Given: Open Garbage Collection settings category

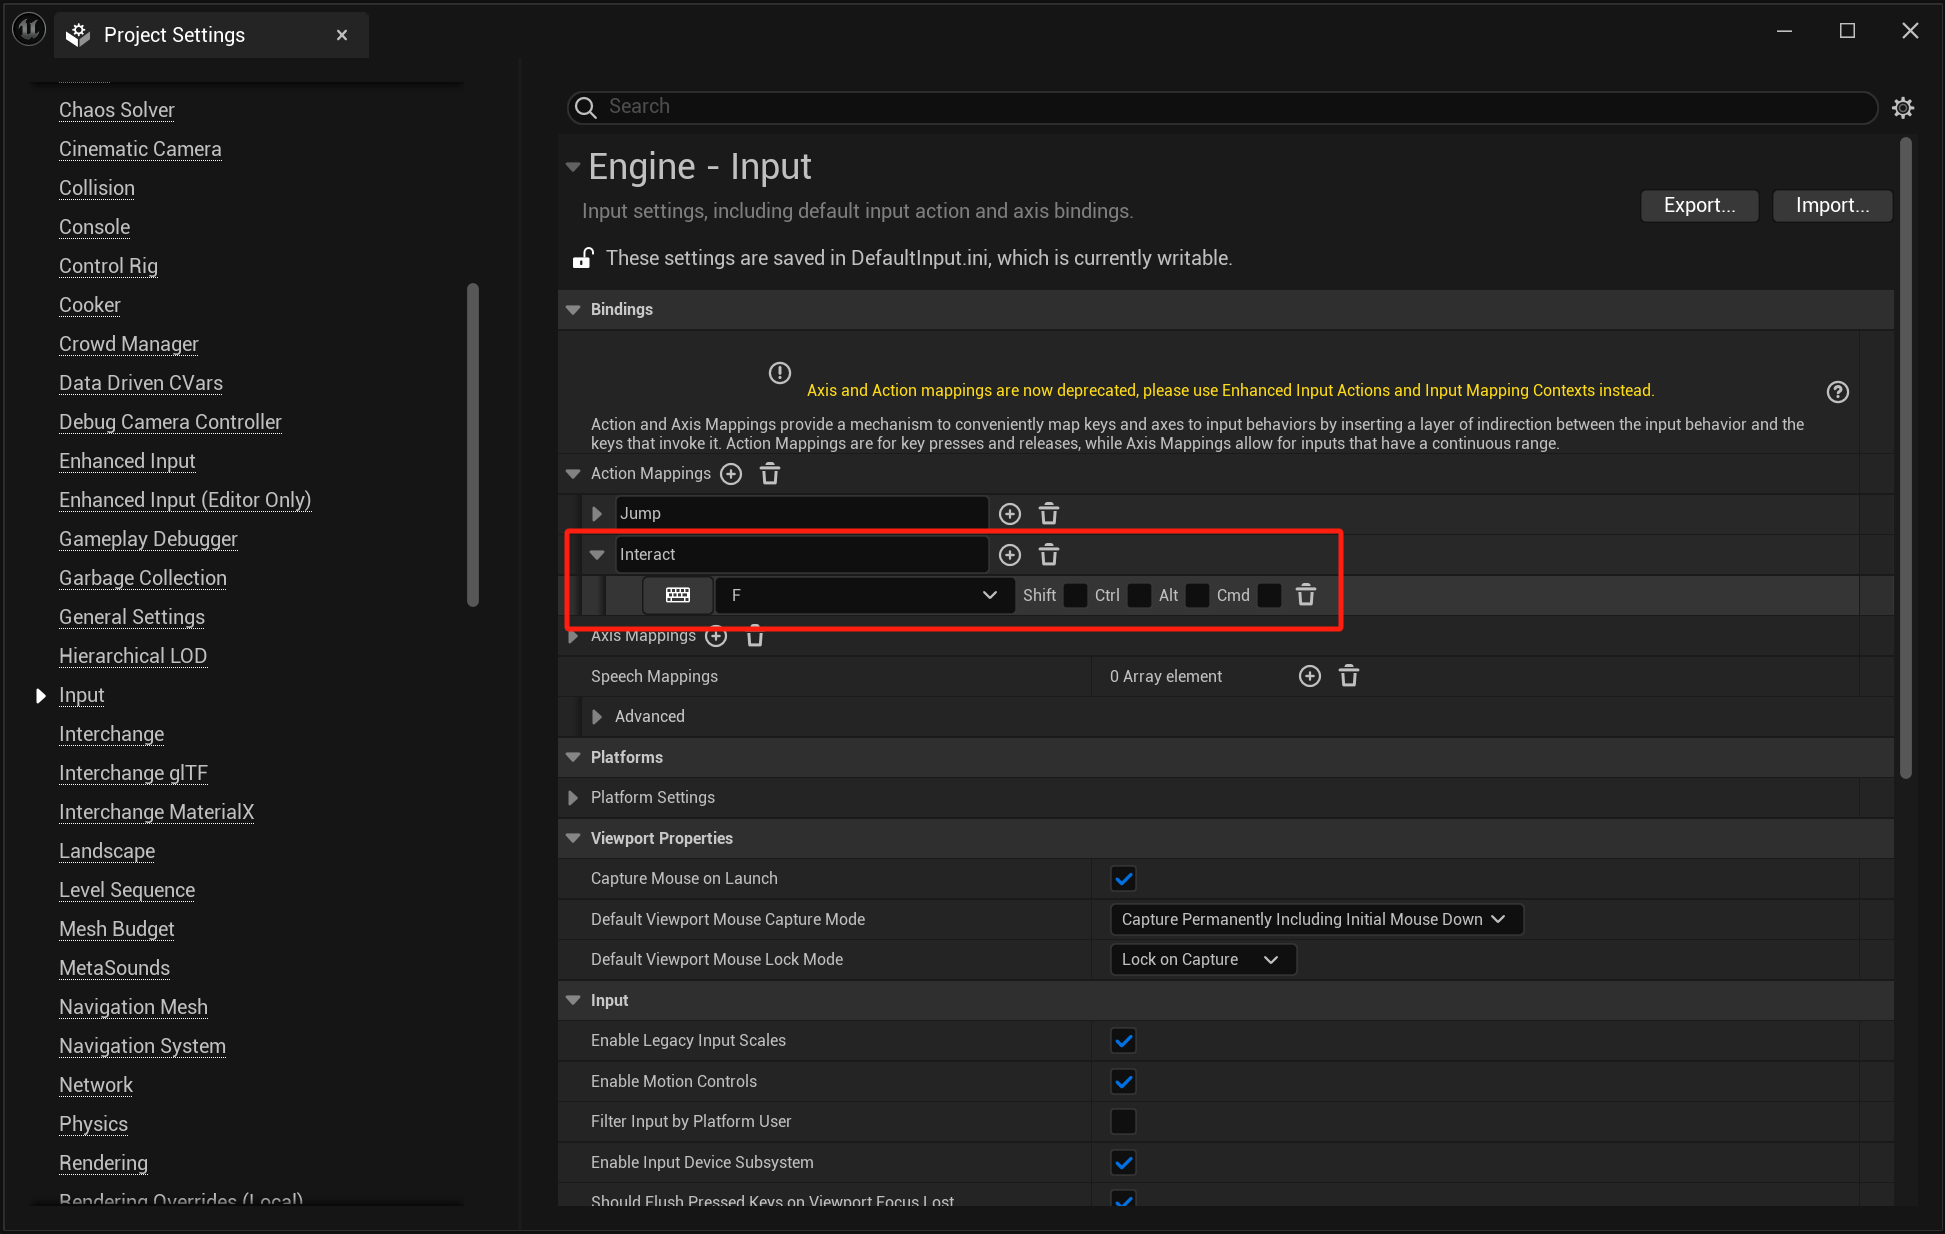Looking at the screenshot, I should 143,578.
